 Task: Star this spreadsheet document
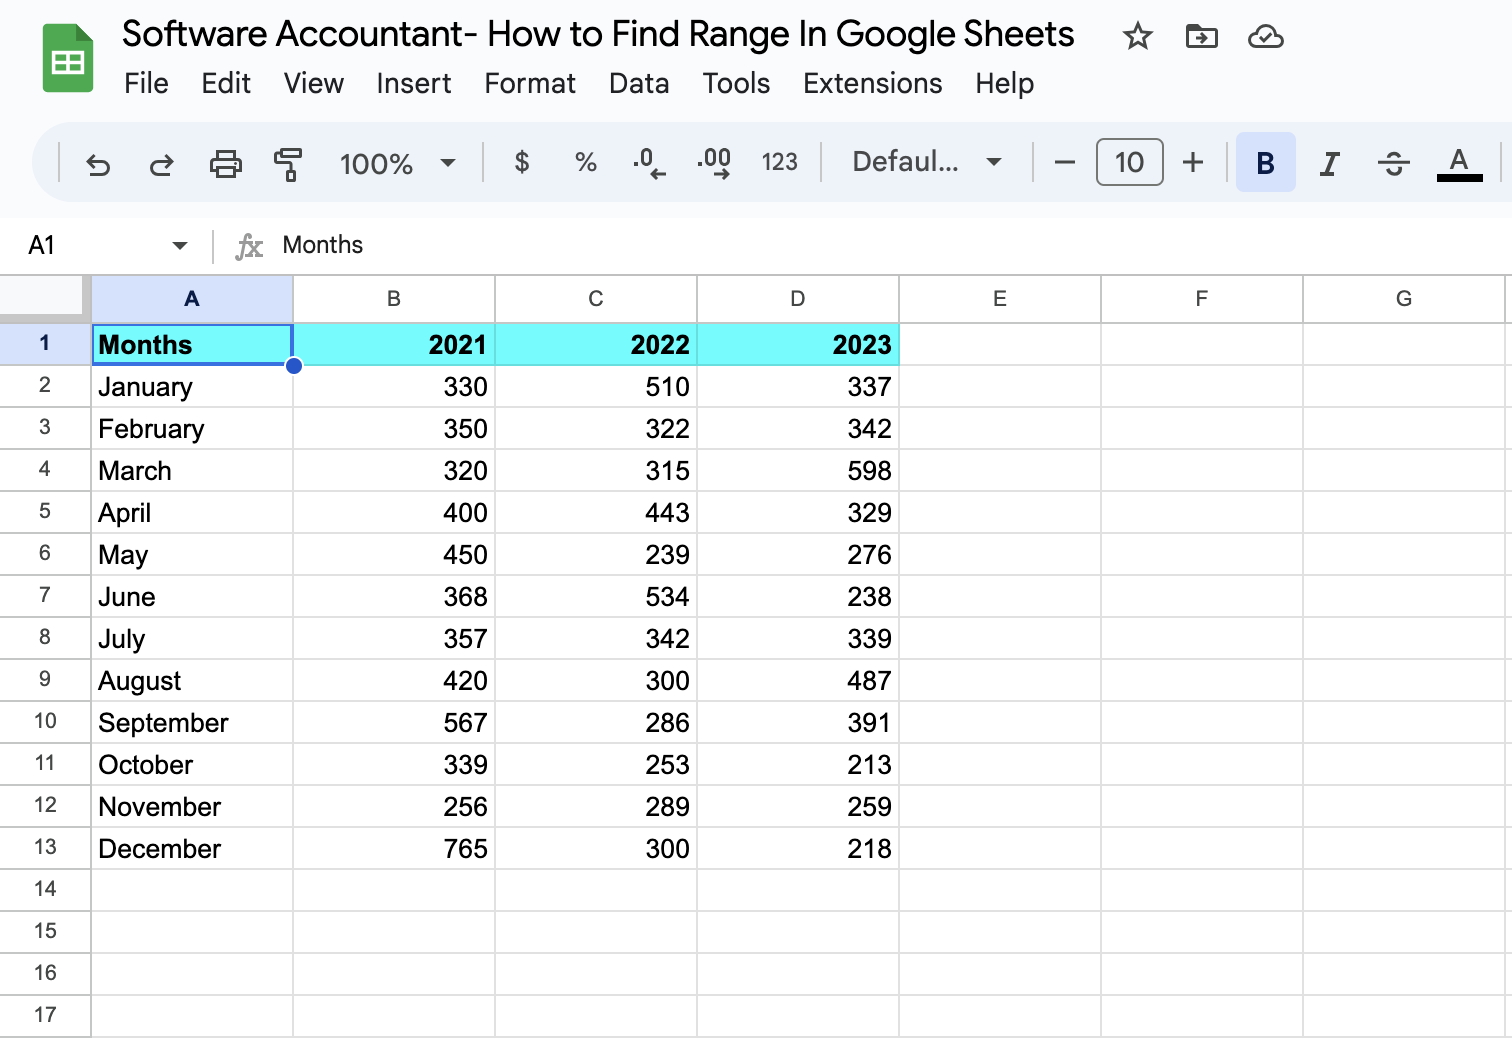tap(1137, 37)
